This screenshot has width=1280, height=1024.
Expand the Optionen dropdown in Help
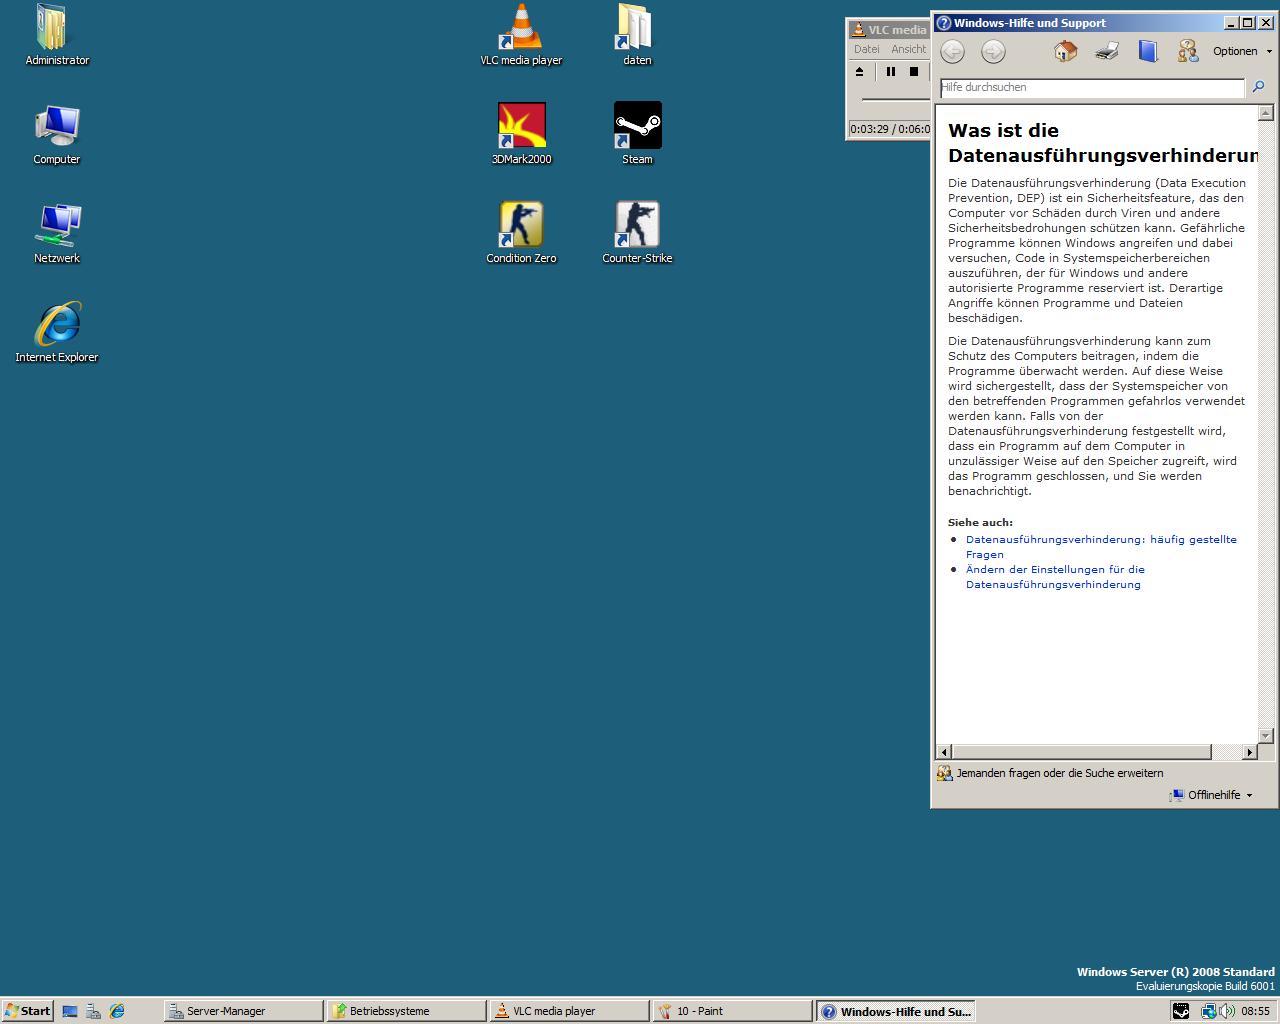point(1242,51)
